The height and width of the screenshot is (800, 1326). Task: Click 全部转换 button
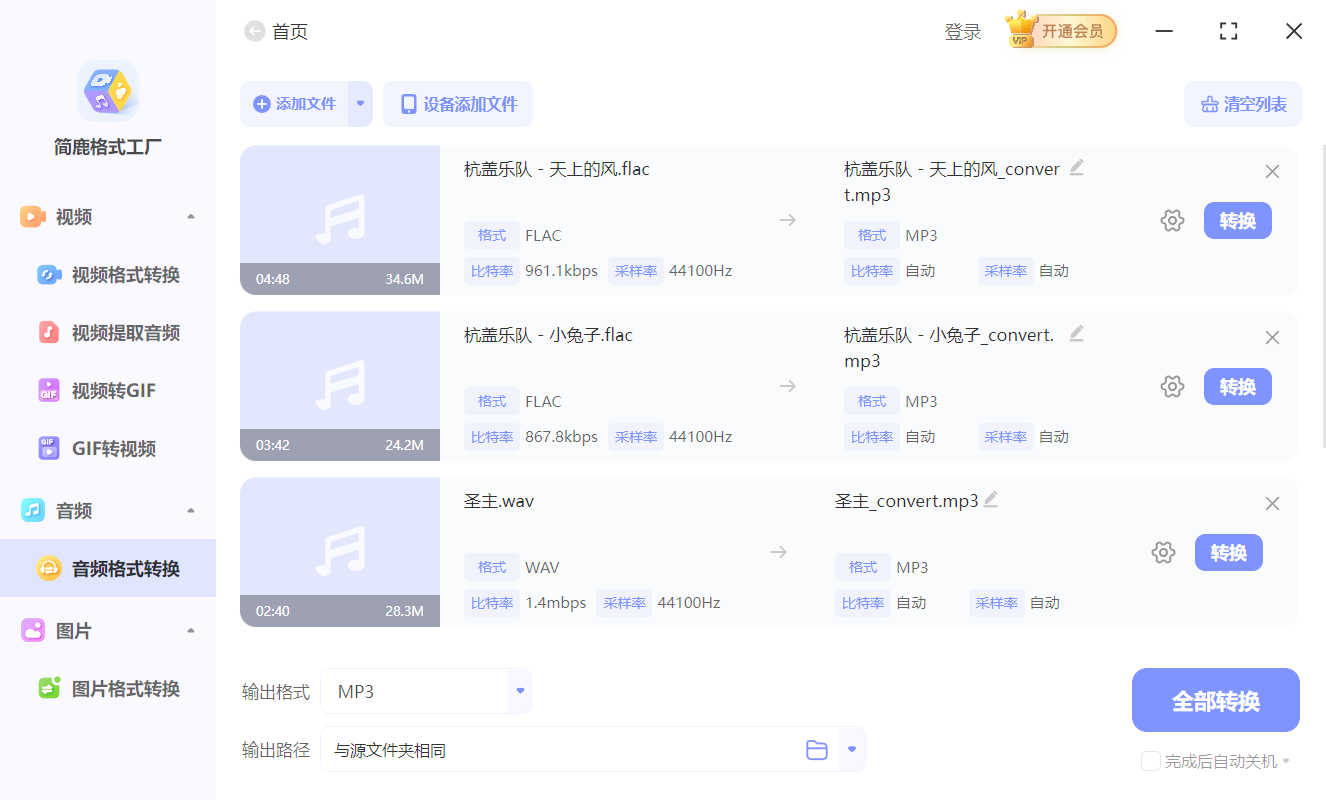(1216, 700)
